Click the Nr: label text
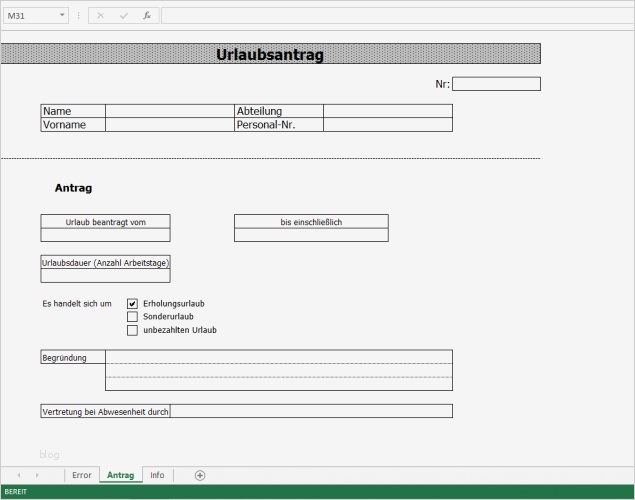This screenshot has height=500, width=635. pos(442,84)
